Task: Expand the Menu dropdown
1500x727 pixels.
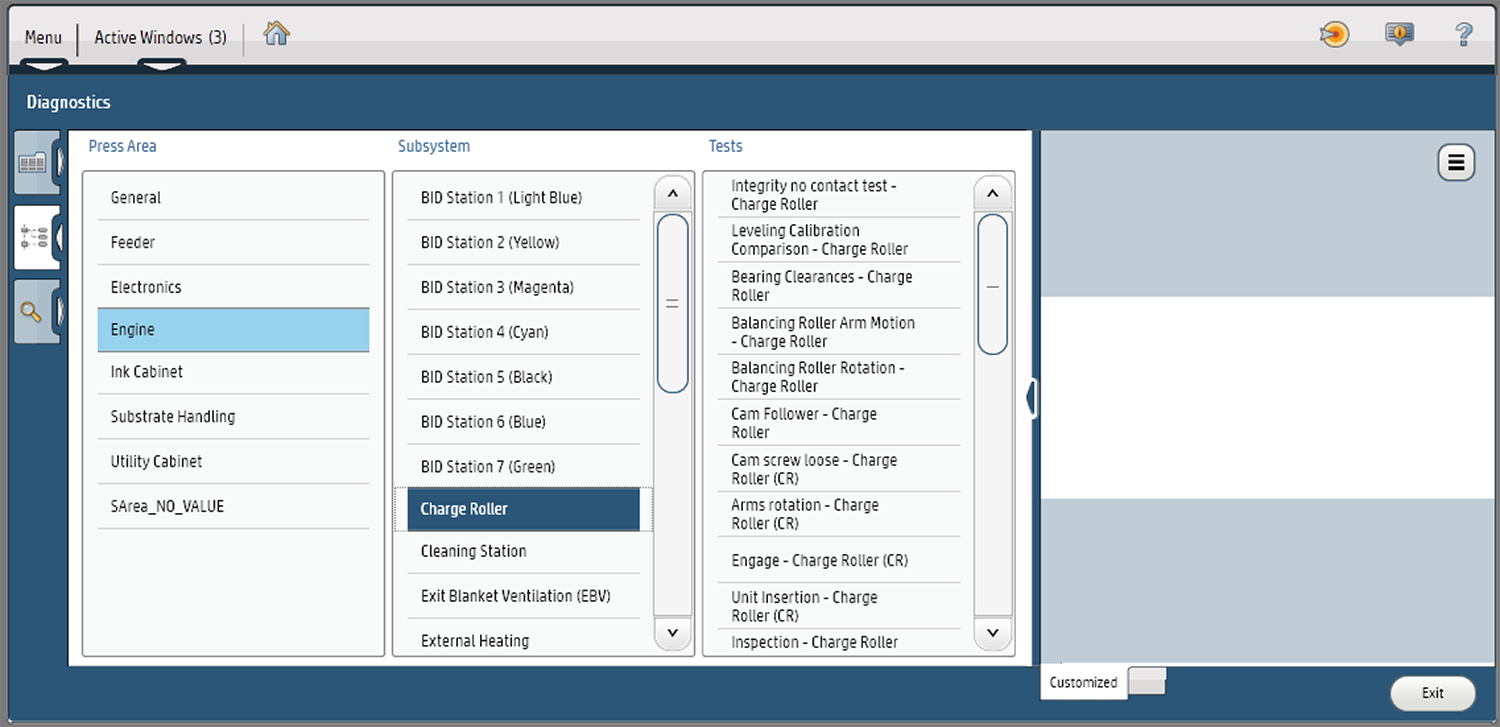Action: 43,38
